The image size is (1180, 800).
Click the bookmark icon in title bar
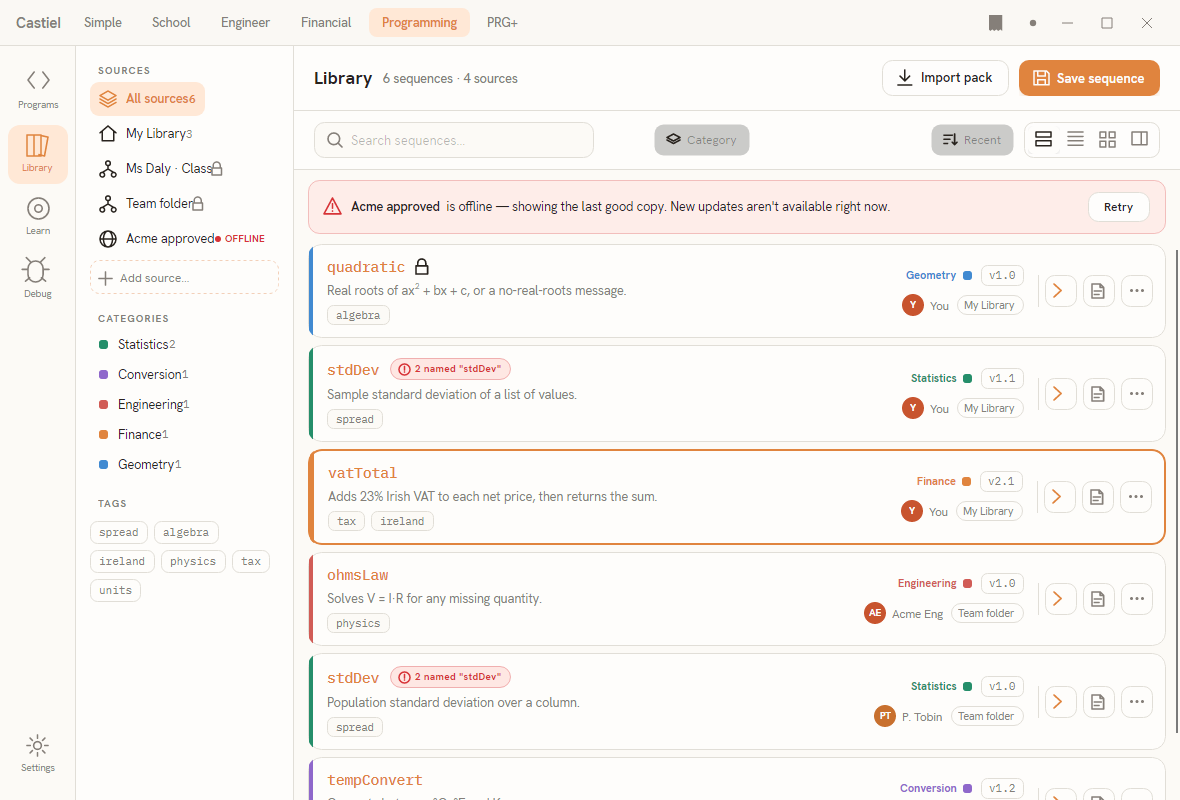point(995,23)
